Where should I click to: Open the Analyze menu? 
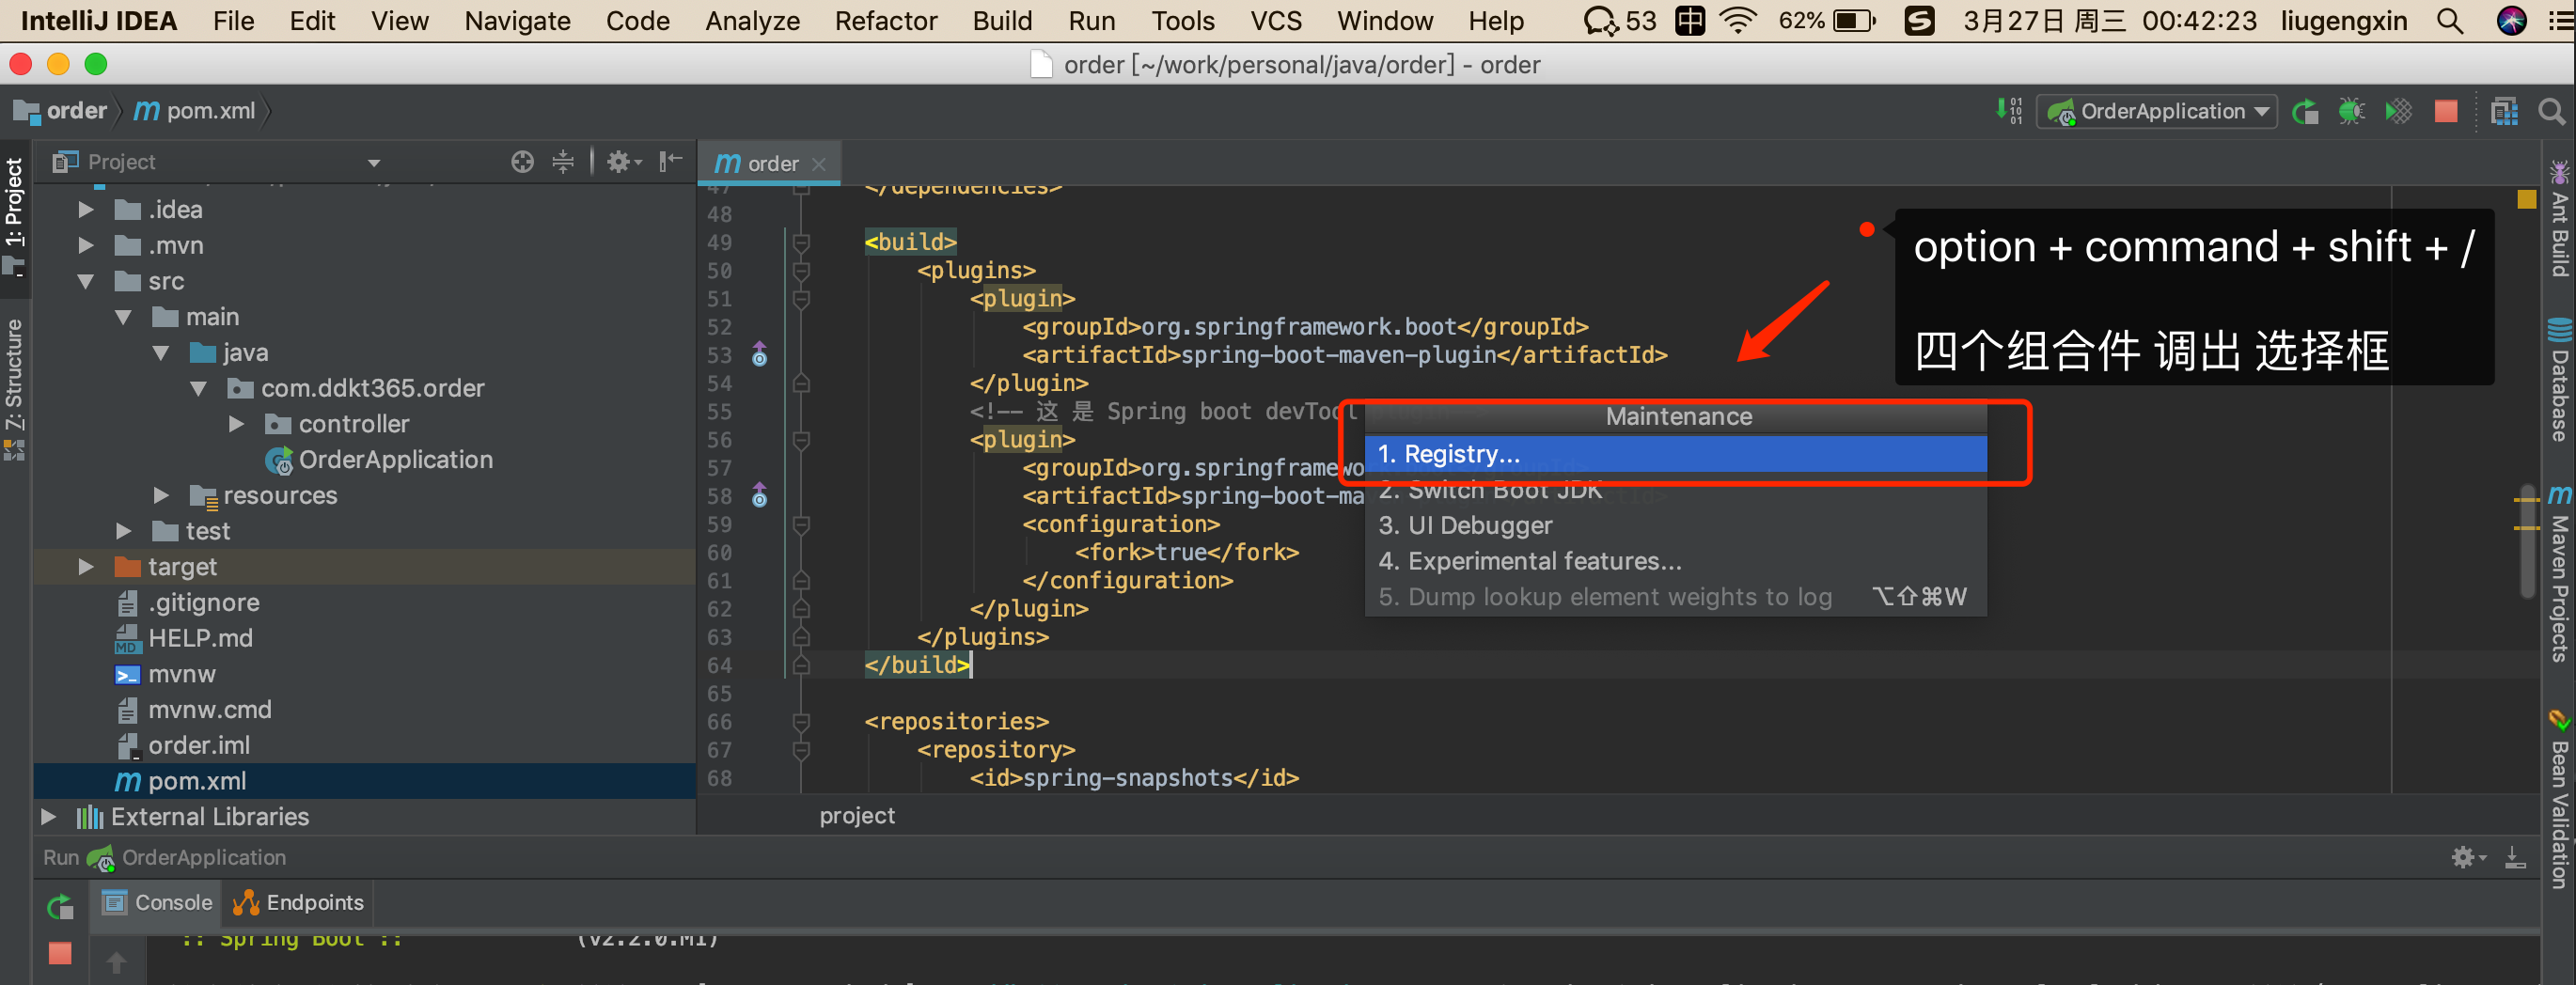[752, 21]
